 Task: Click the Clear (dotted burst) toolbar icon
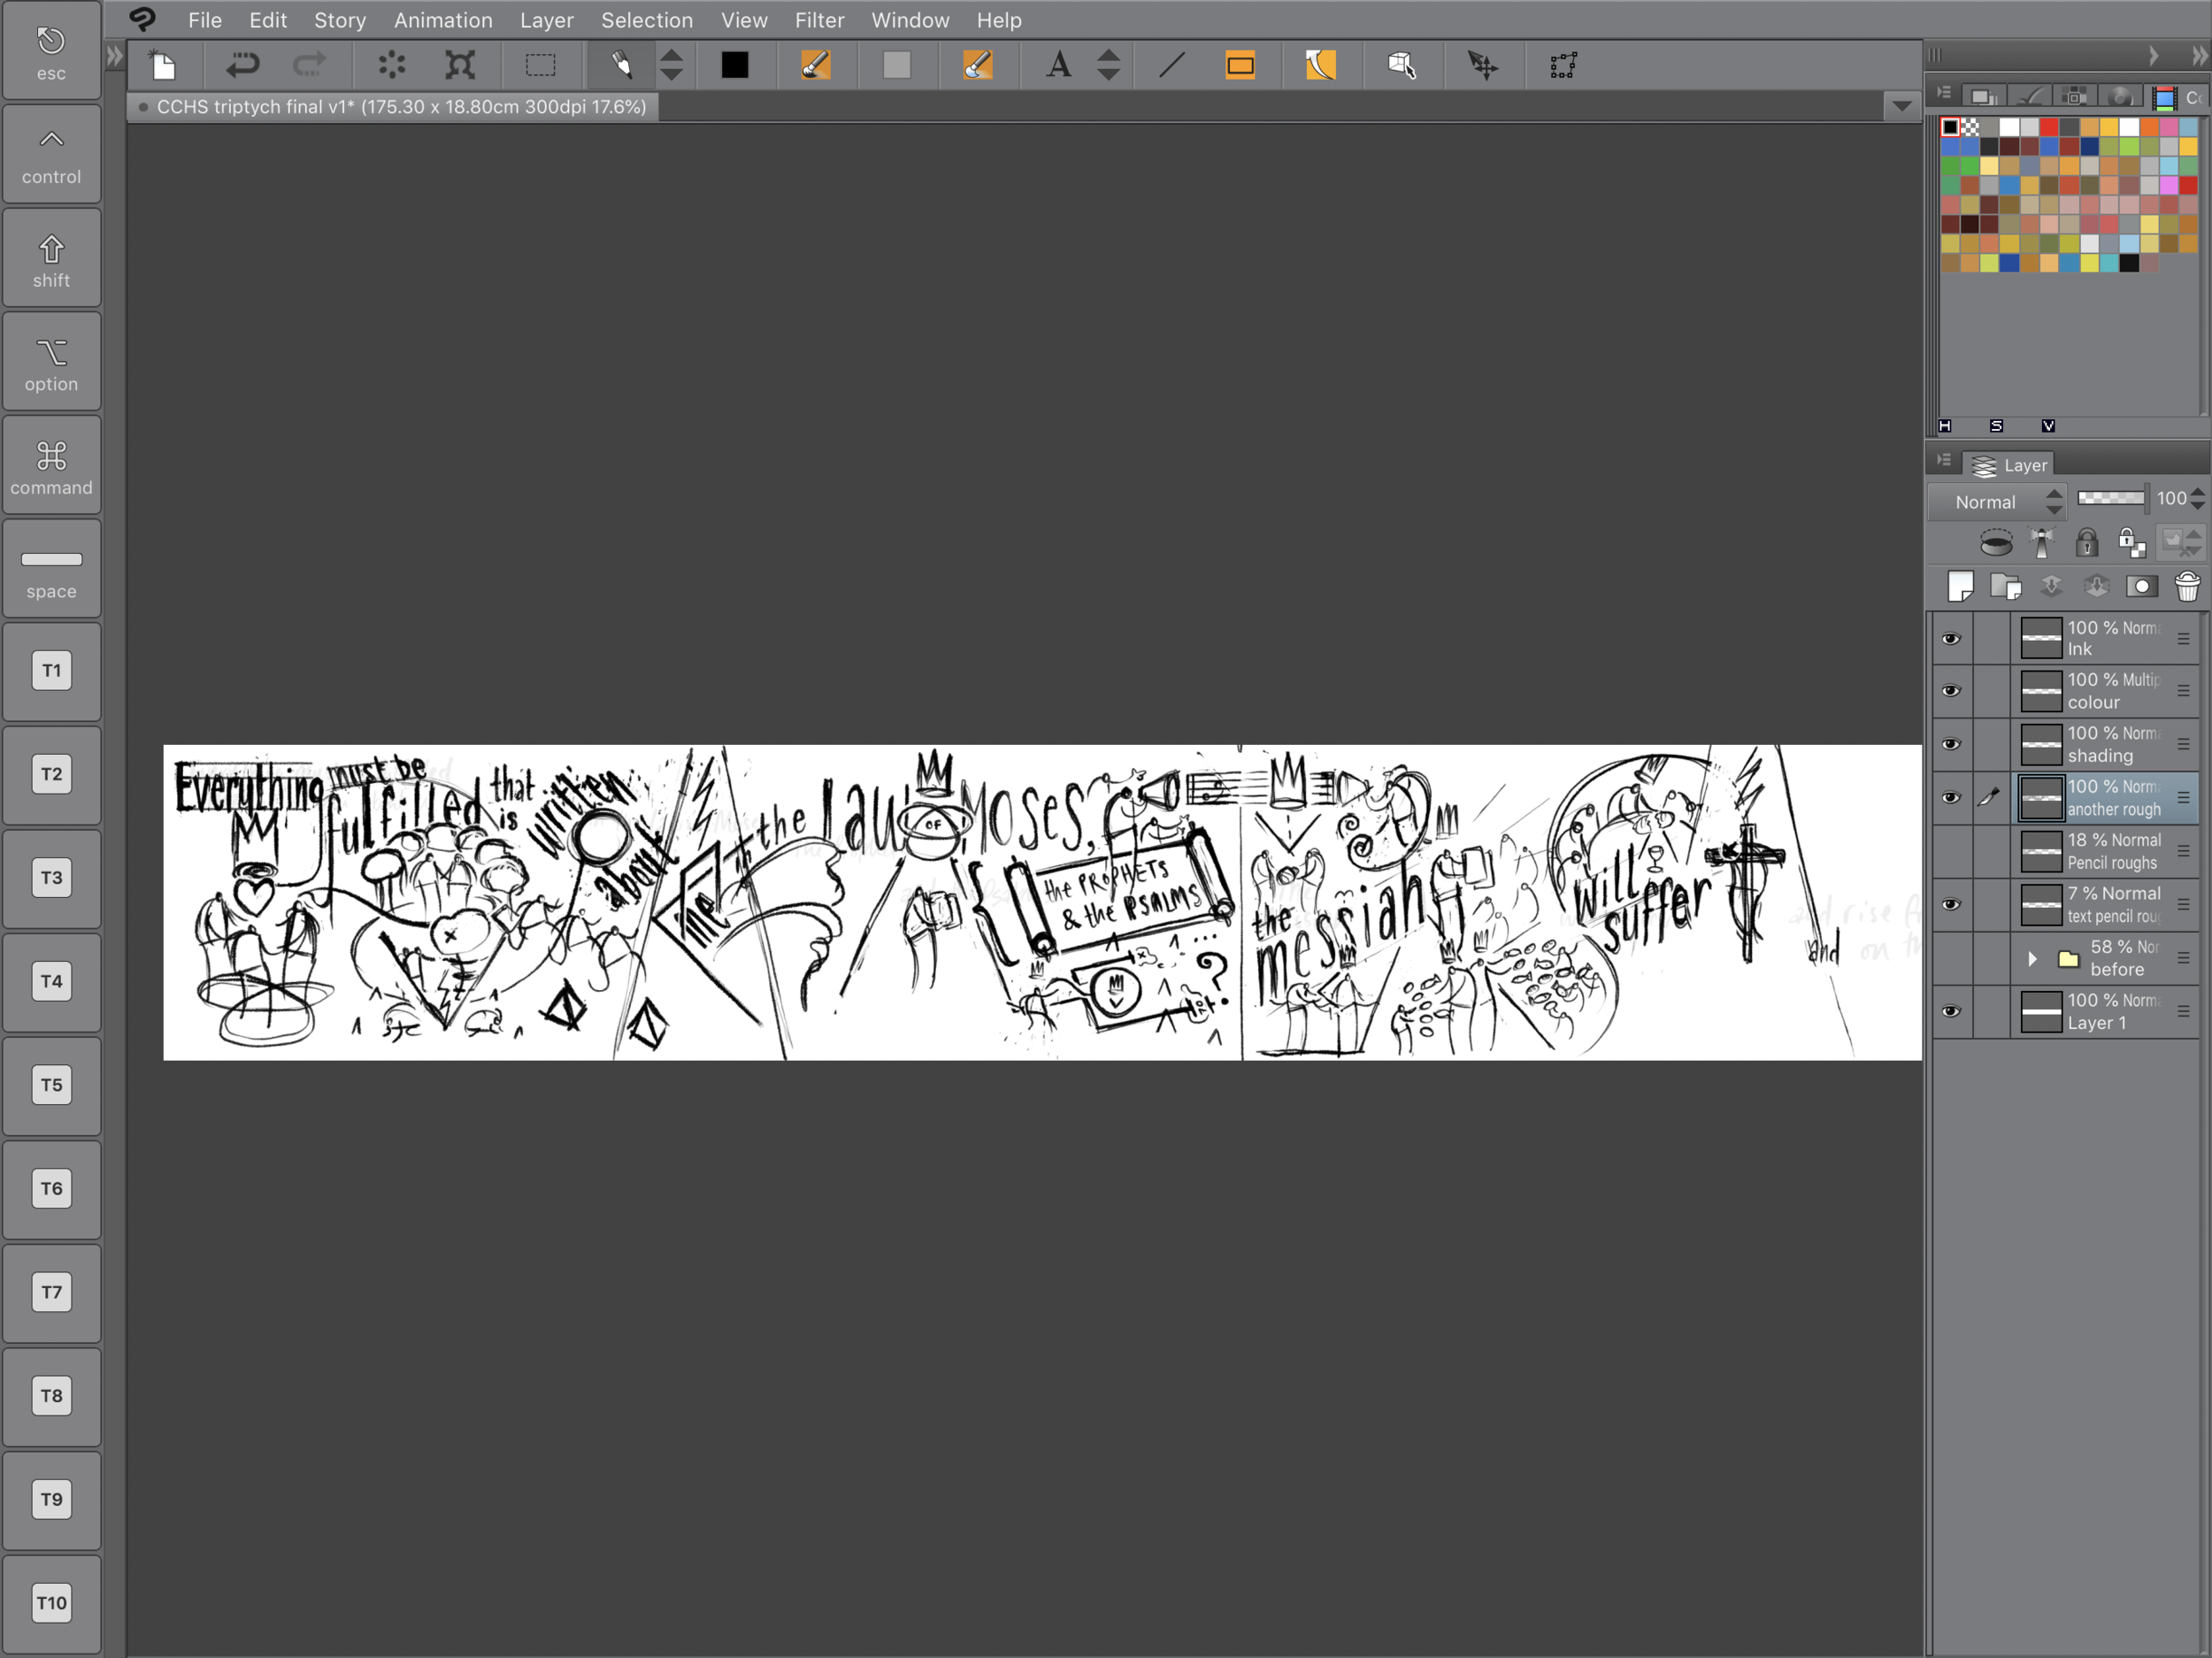392,66
